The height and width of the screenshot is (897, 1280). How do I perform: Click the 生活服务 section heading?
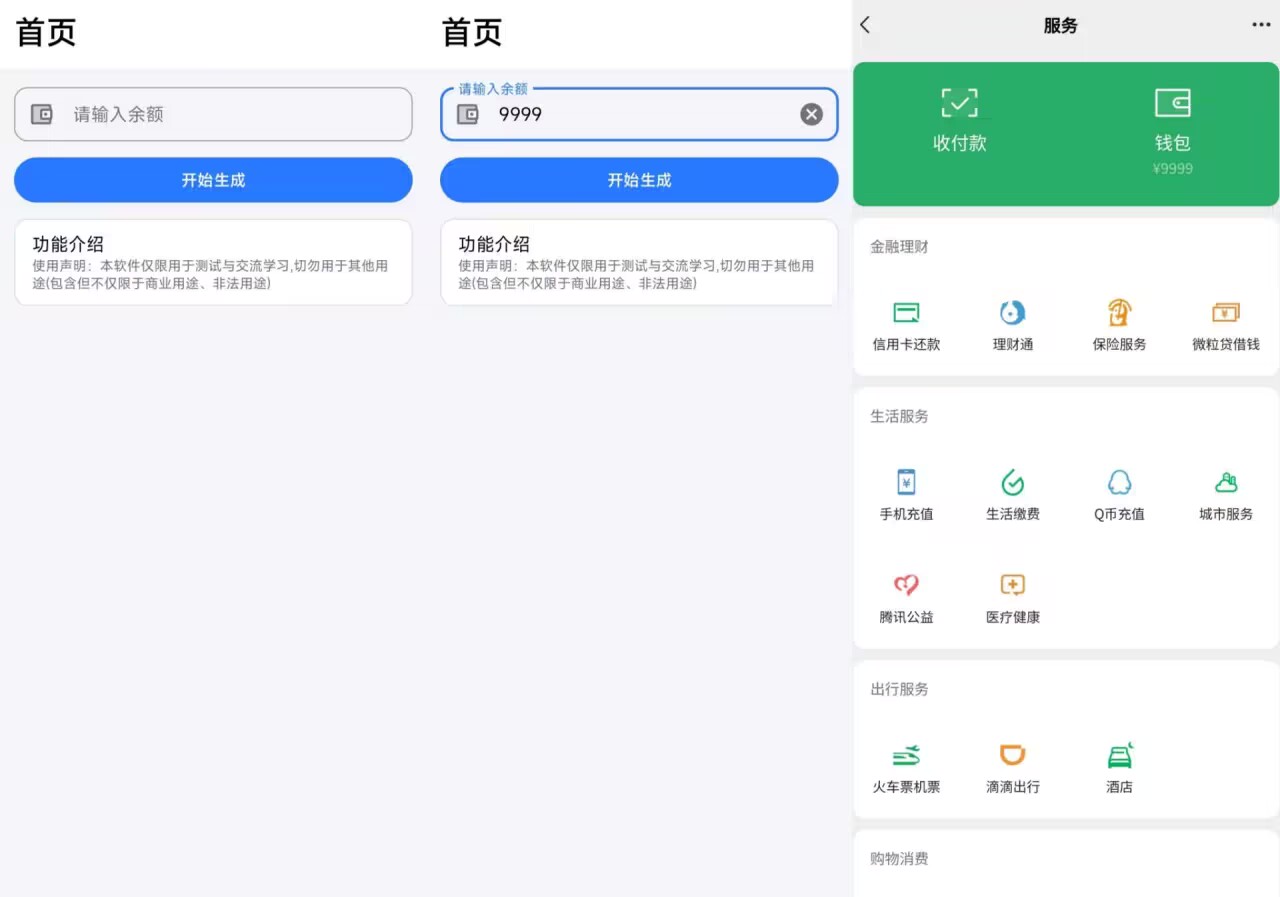pyautogui.click(x=899, y=416)
